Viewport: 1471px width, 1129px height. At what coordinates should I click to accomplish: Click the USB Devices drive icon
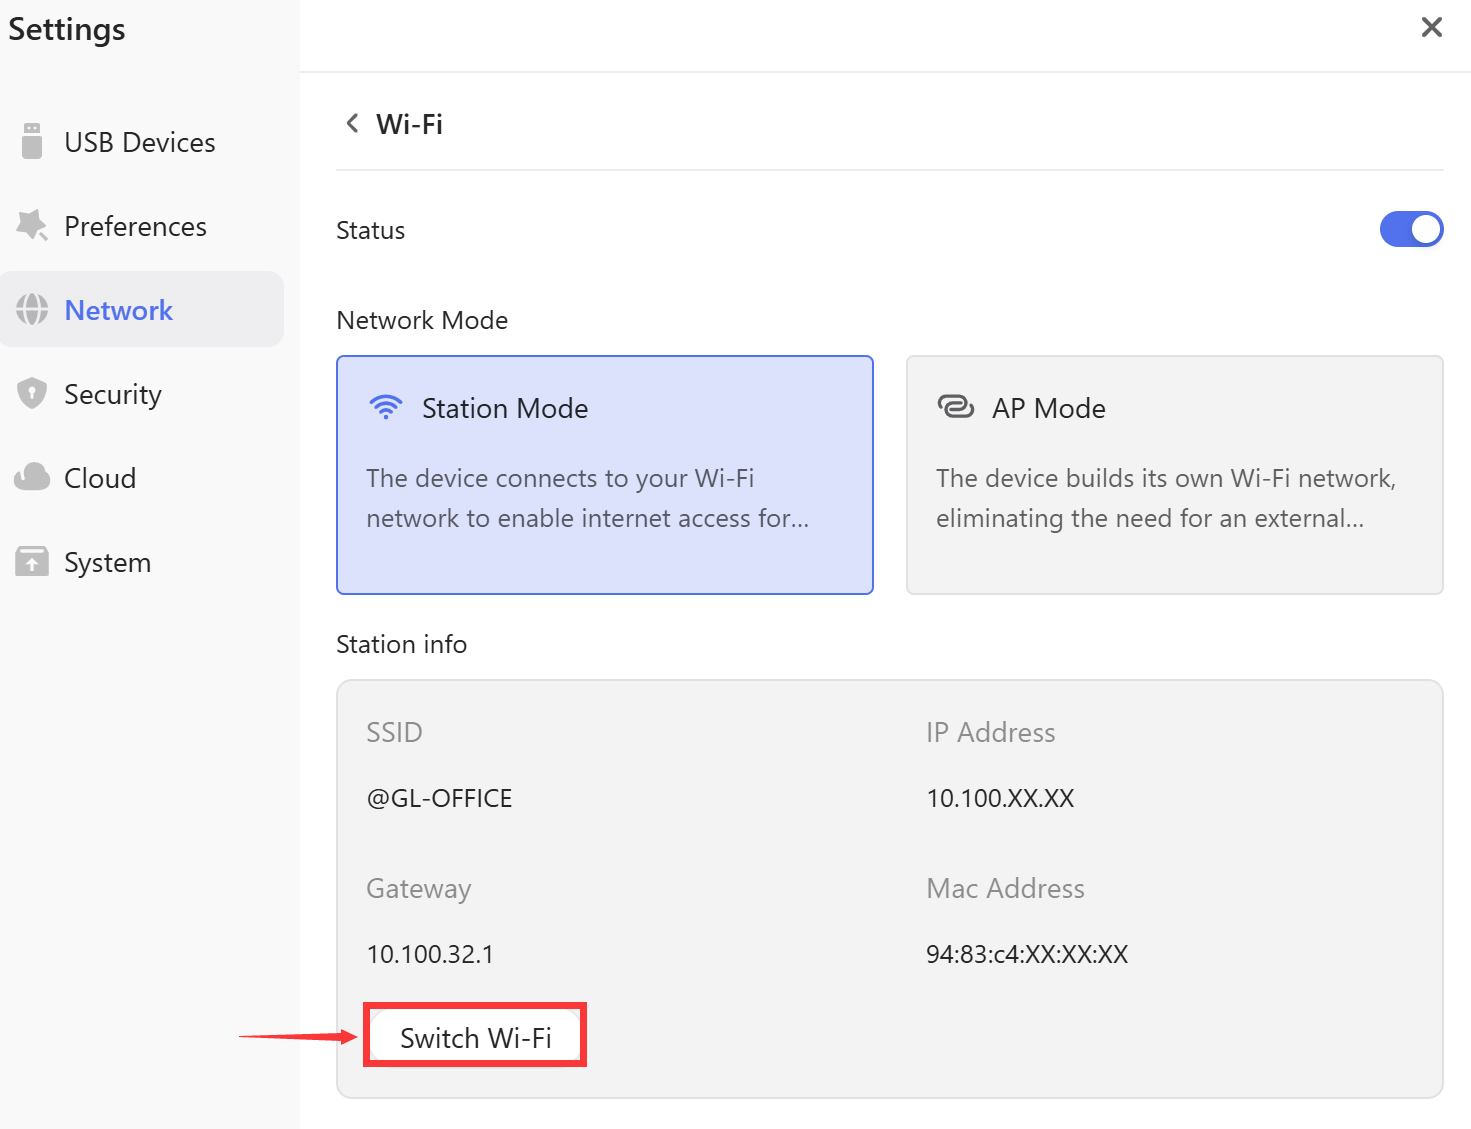point(32,141)
